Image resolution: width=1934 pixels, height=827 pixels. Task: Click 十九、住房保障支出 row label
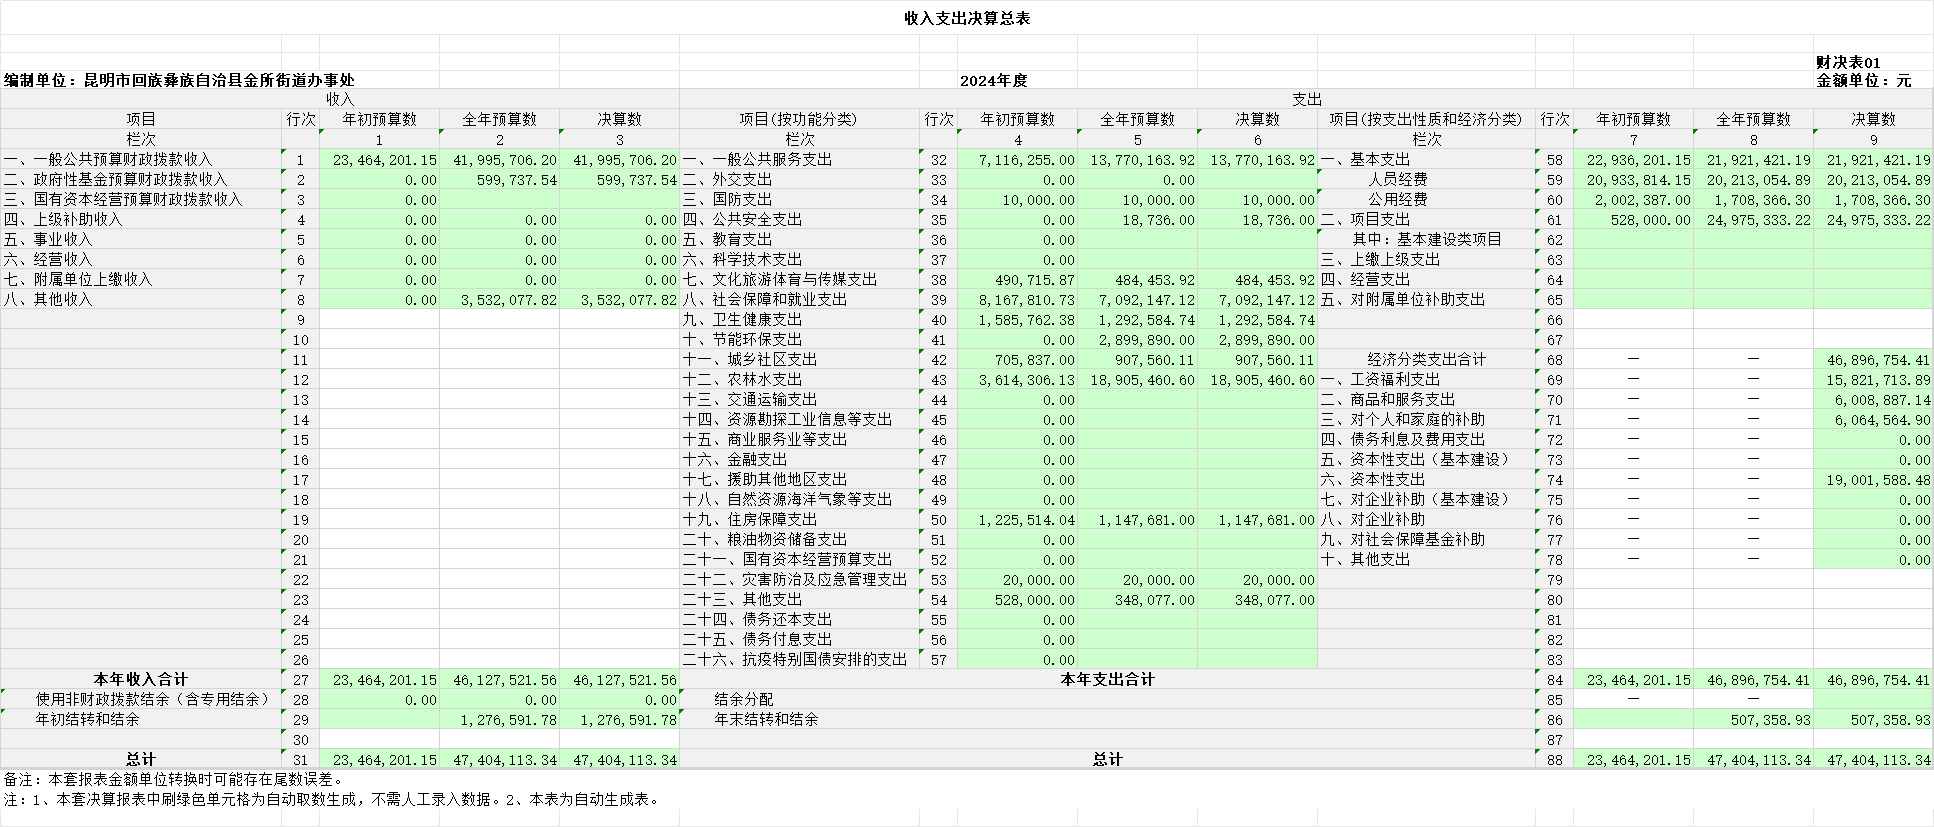click(750, 519)
